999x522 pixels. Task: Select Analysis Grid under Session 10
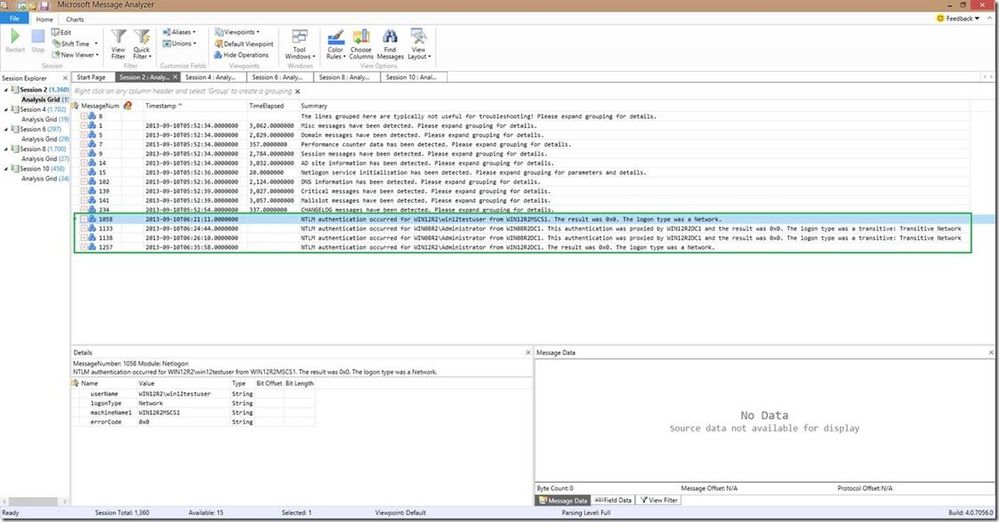coord(45,178)
